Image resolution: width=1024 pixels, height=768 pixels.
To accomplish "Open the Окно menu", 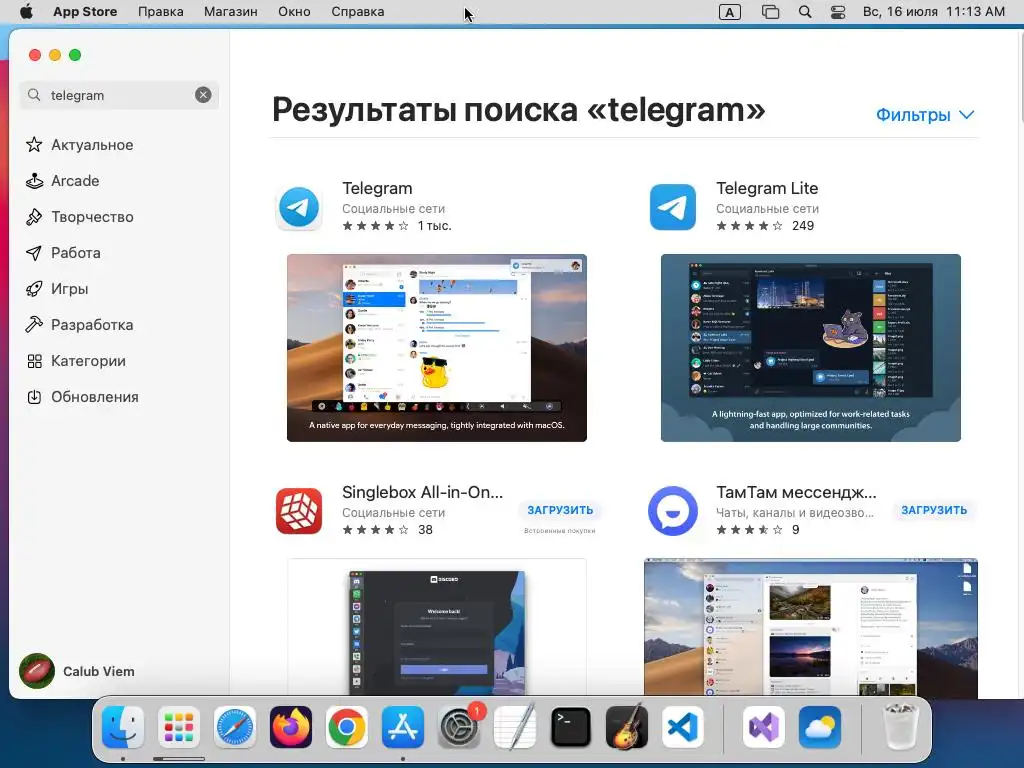I will [x=294, y=12].
